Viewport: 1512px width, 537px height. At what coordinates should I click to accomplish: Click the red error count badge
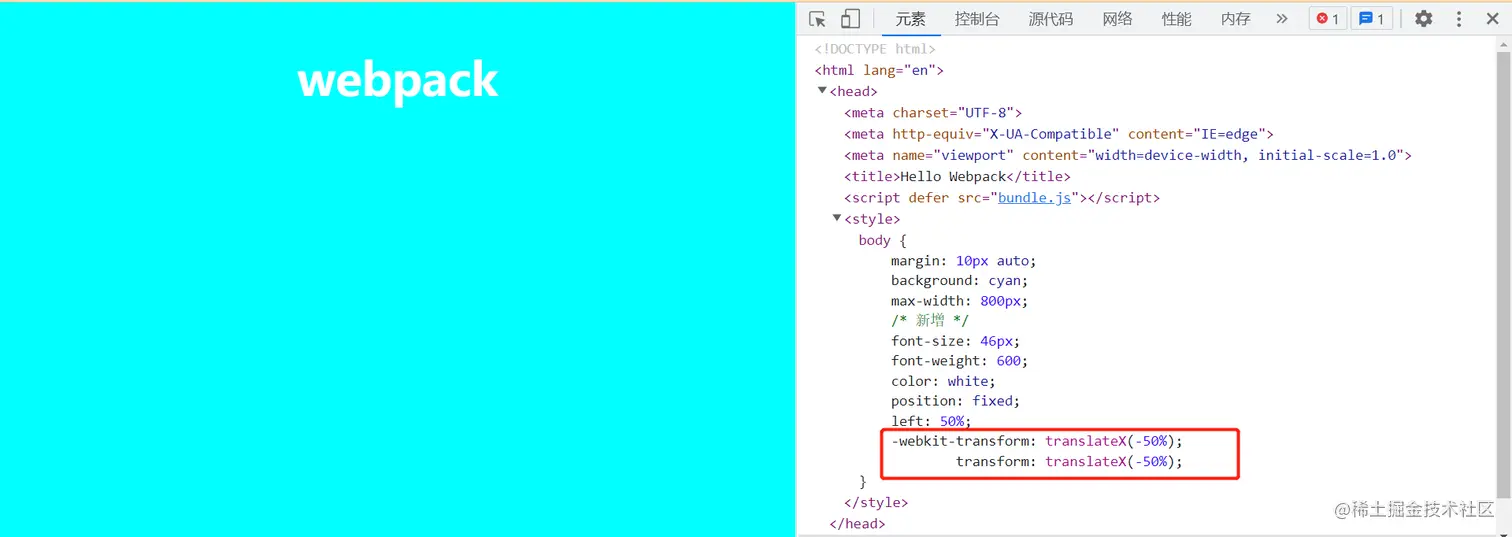[1328, 19]
